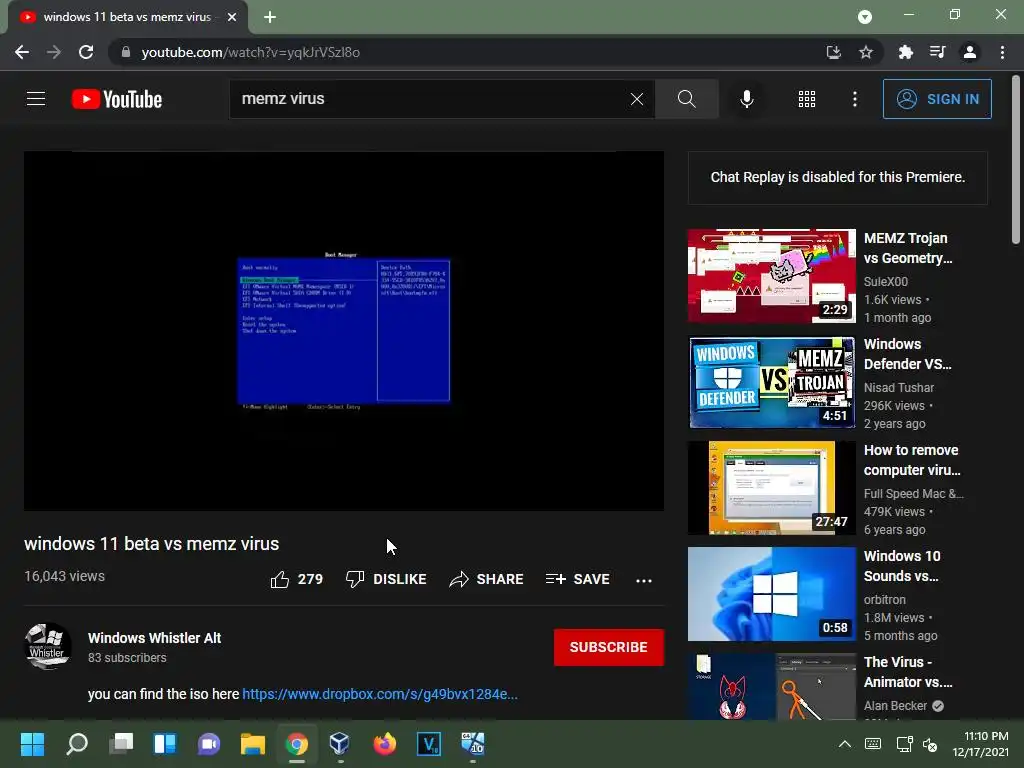Click the magnifier search button
The image size is (1024, 768).
686,99
